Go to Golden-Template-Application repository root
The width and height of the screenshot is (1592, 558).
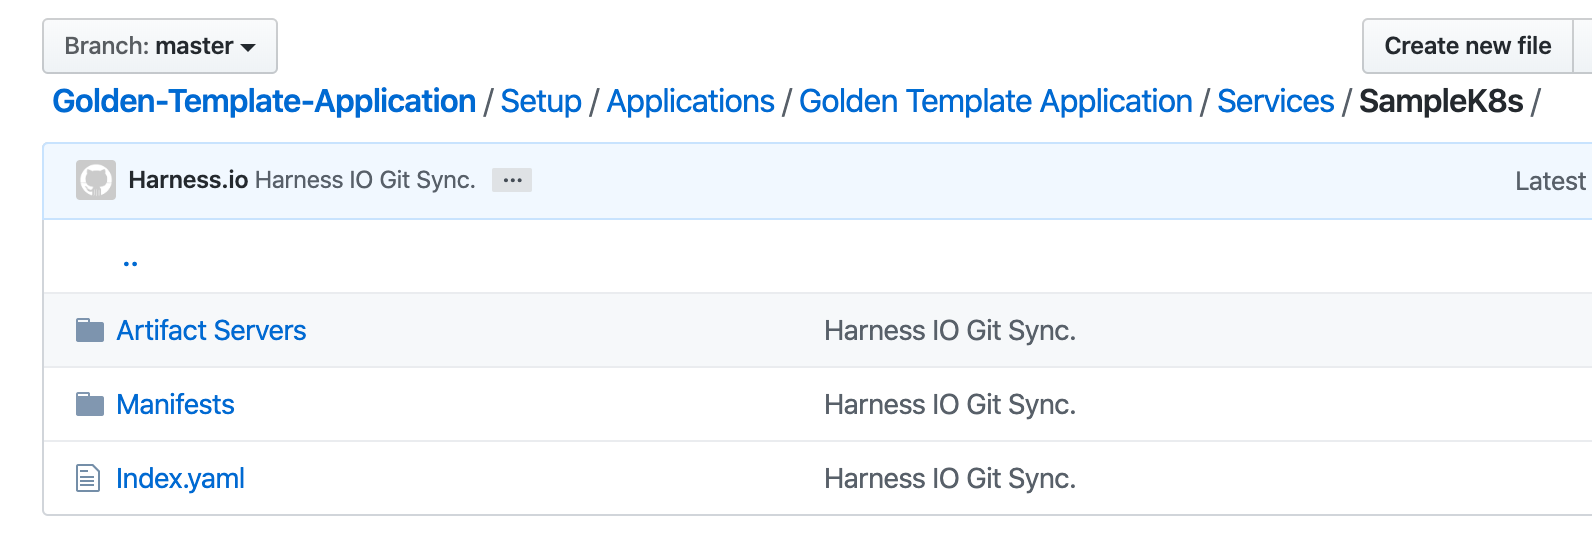tap(264, 101)
